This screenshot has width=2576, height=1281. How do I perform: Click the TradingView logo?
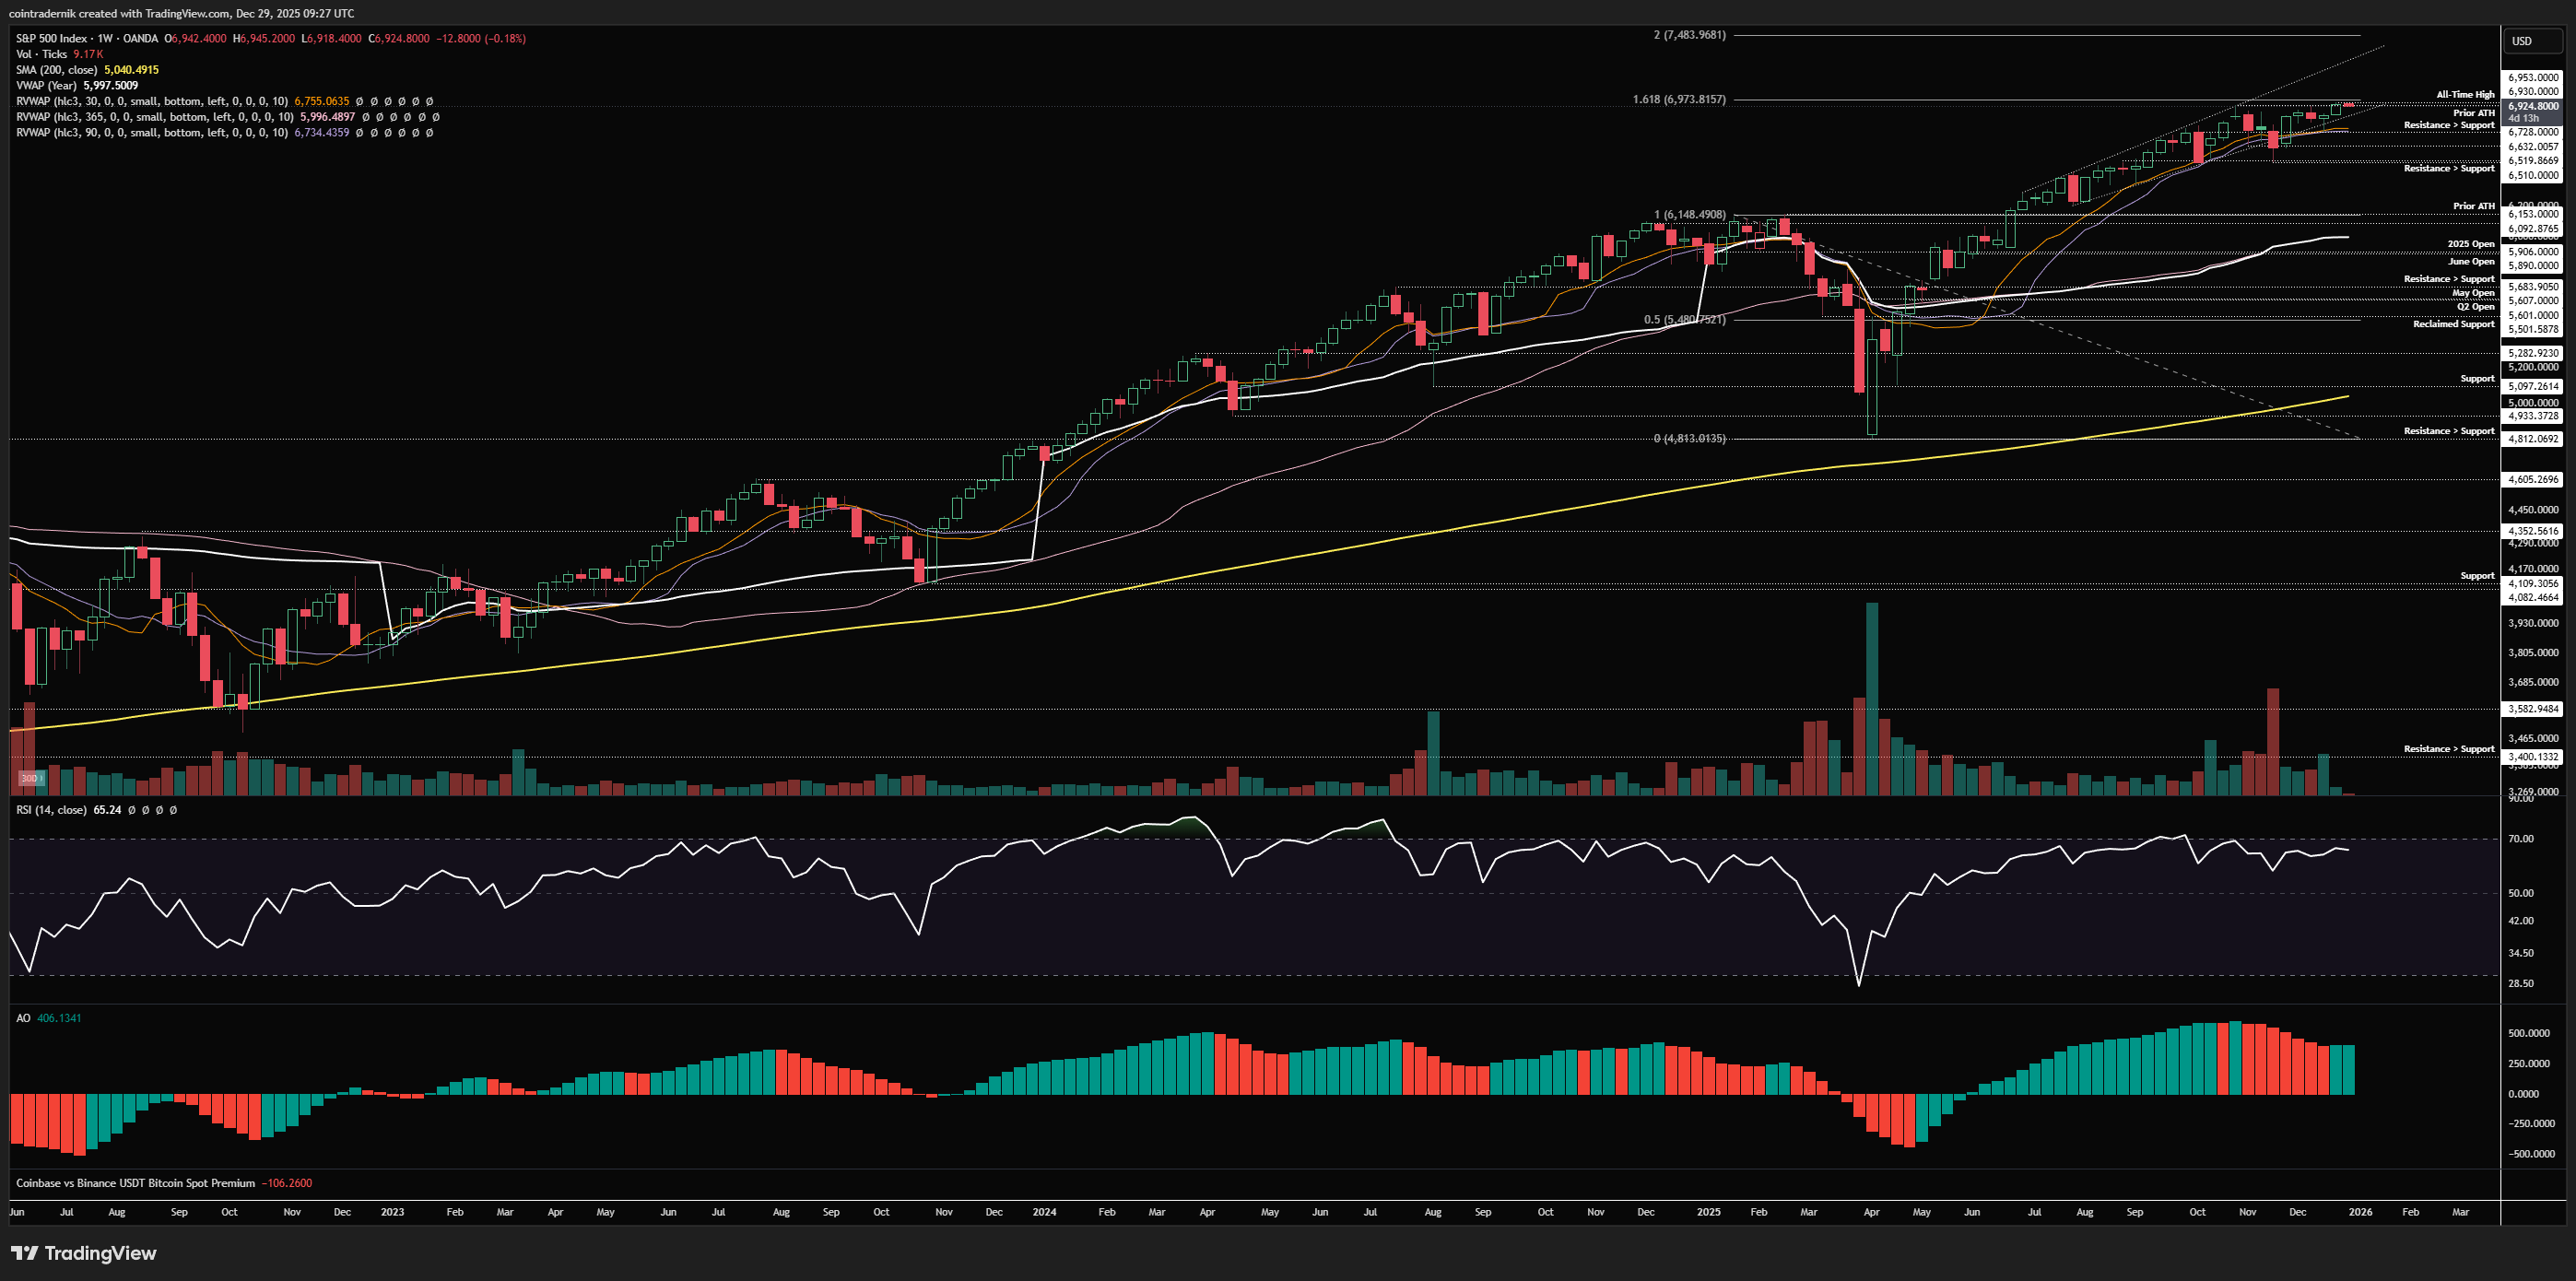84,1253
